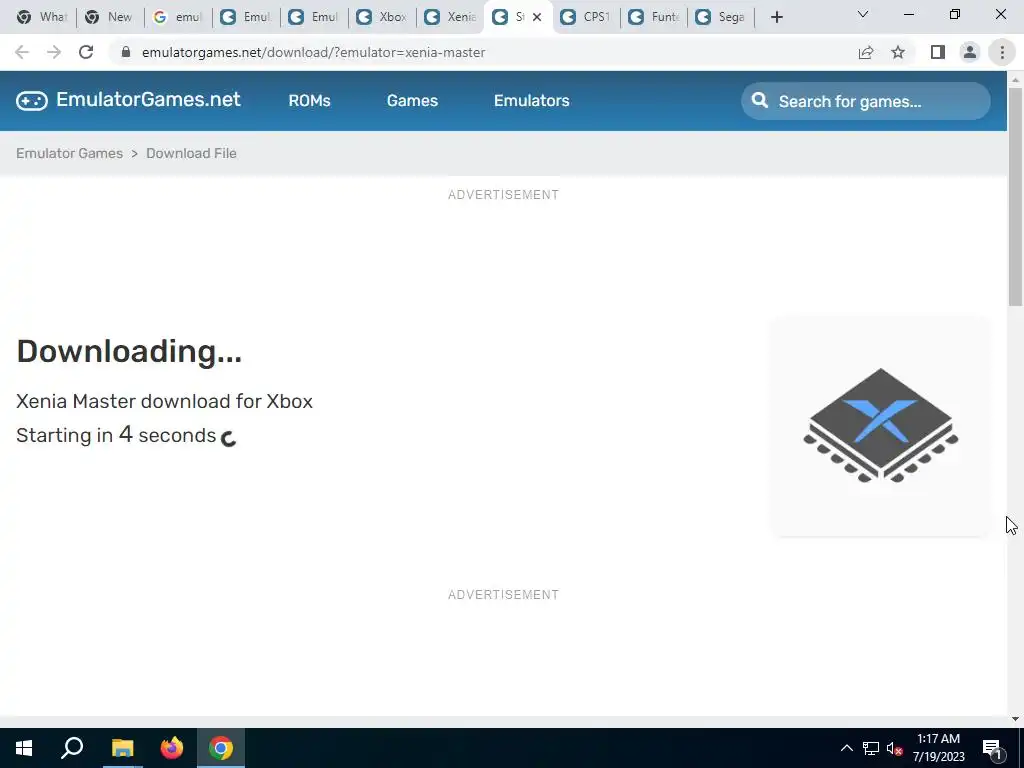Open the Windows Start menu
The image size is (1024, 768).
coord(24,748)
